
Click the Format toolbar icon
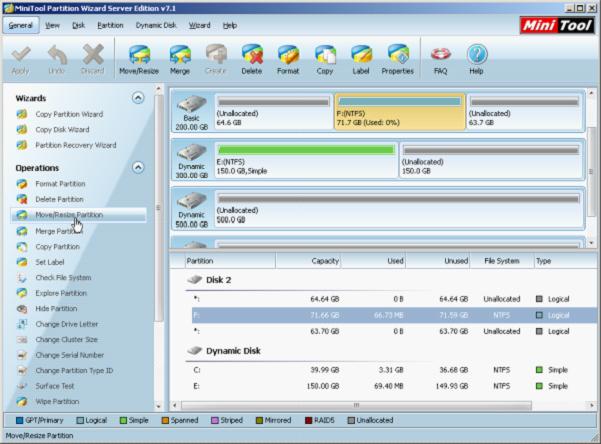(288, 59)
